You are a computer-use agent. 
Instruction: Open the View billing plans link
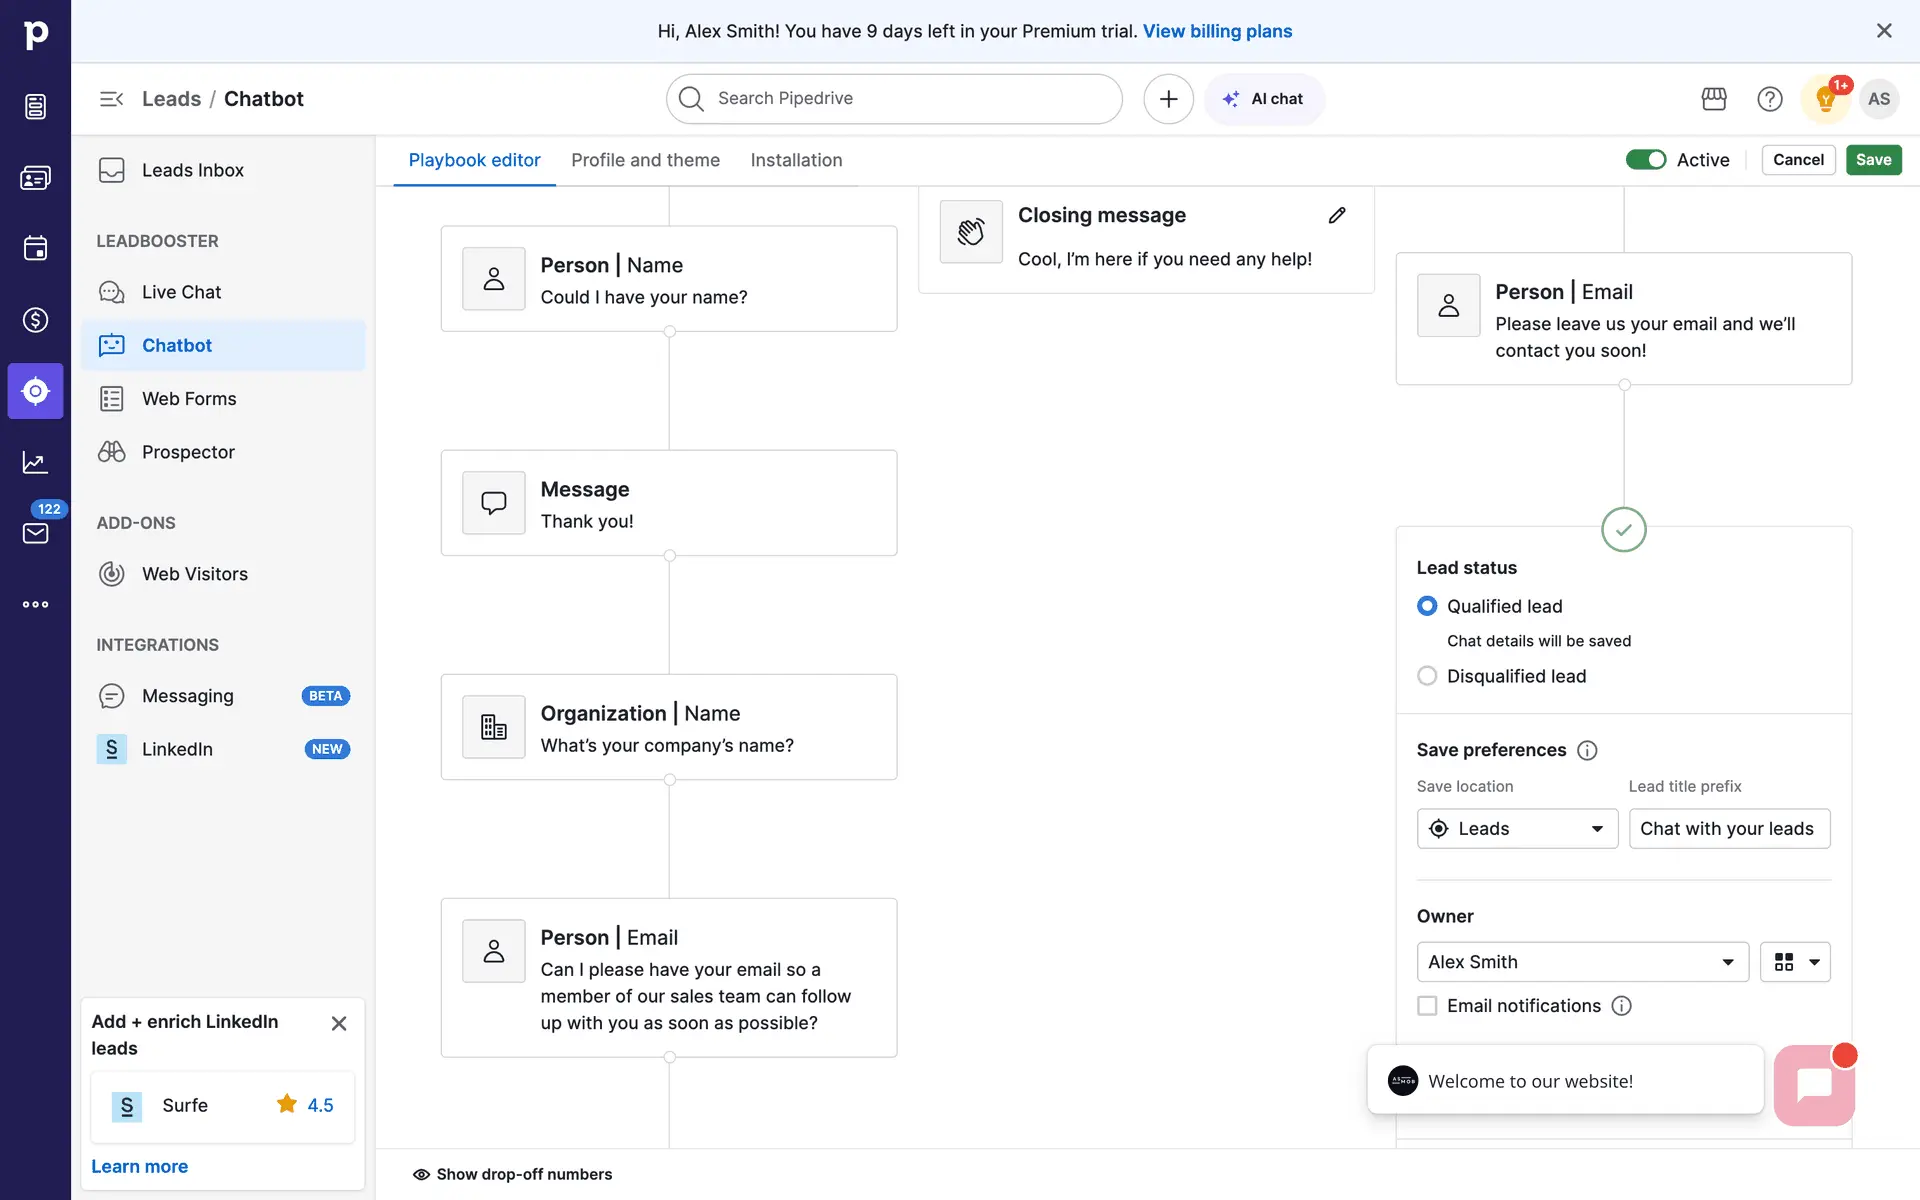pos(1217,31)
